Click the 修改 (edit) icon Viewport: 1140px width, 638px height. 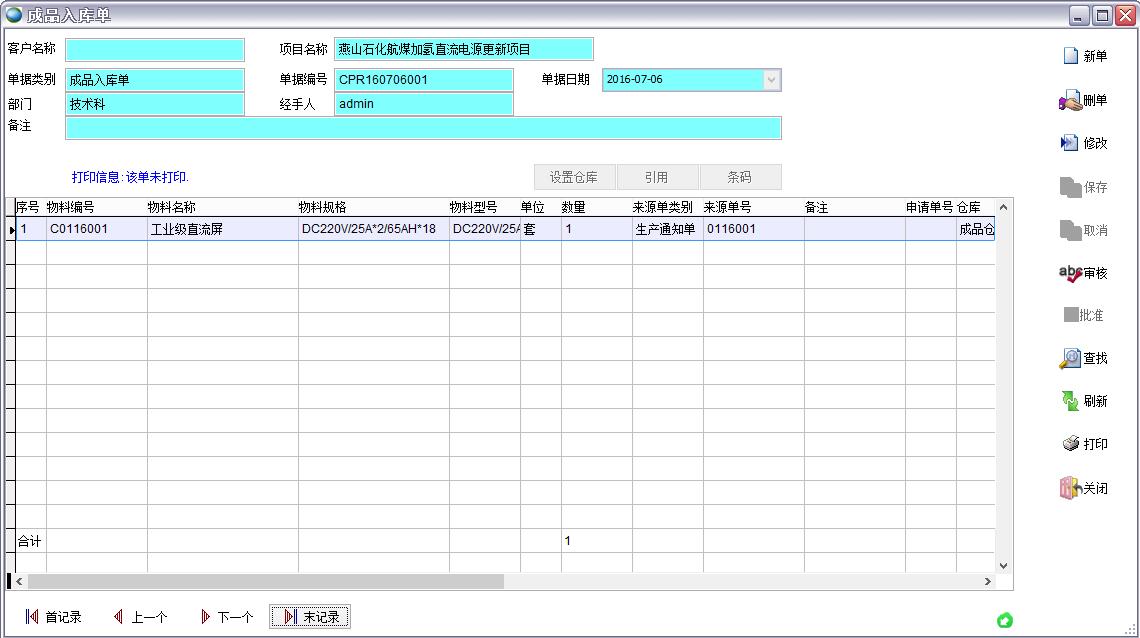tap(1070, 143)
